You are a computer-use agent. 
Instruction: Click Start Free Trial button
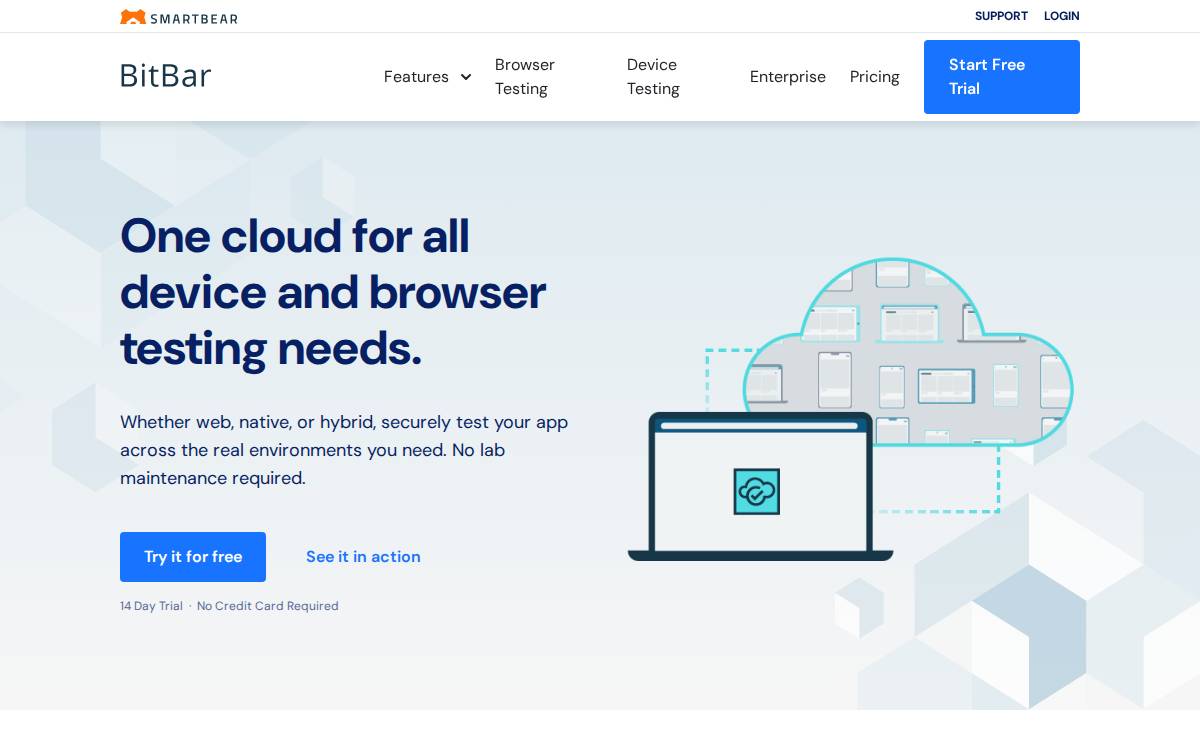pos(1002,77)
